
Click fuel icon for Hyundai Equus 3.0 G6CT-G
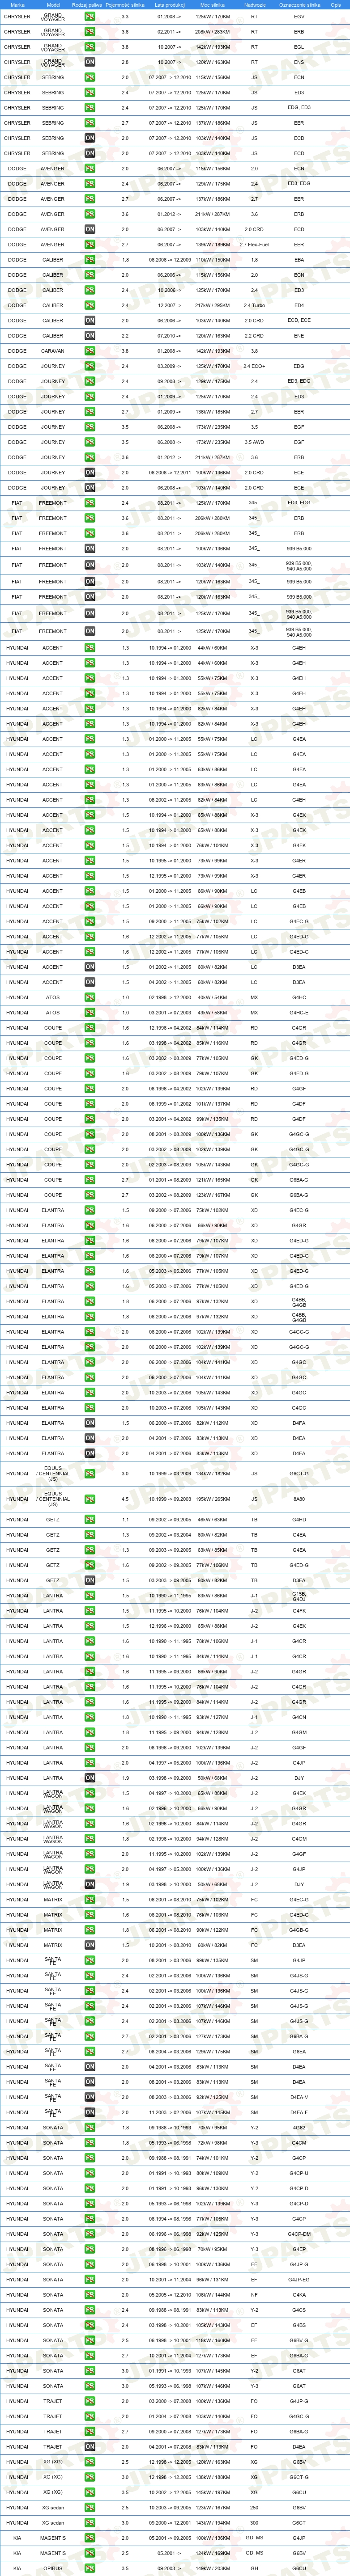pyautogui.click(x=90, y=1473)
